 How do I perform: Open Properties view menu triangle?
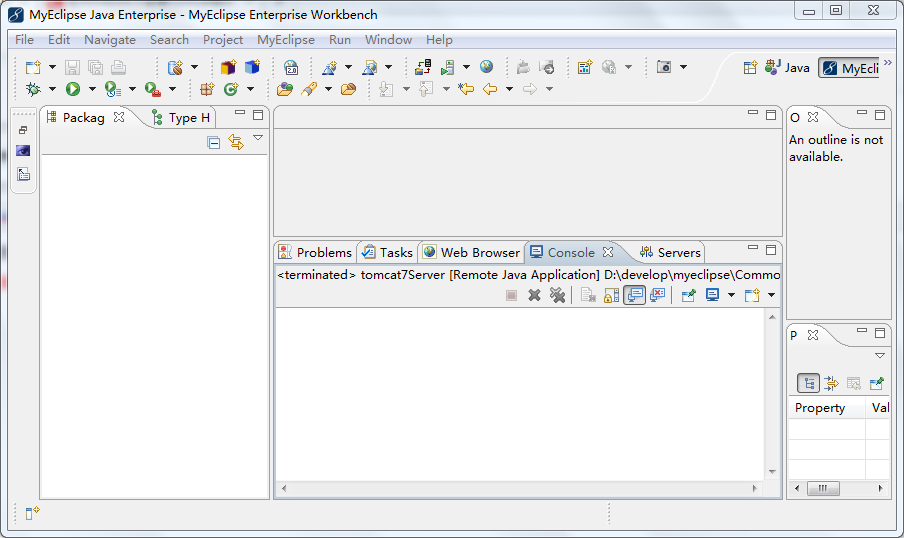[880, 356]
